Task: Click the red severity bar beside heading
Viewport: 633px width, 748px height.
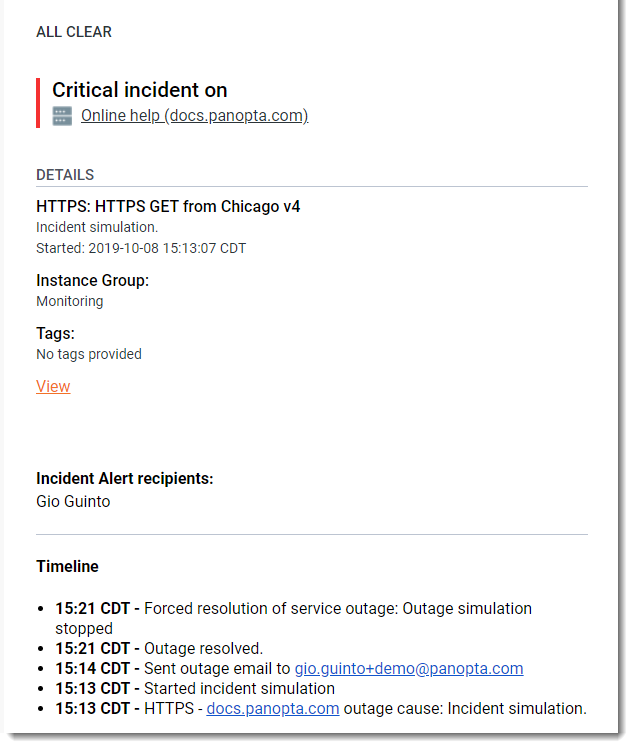Action: point(38,103)
